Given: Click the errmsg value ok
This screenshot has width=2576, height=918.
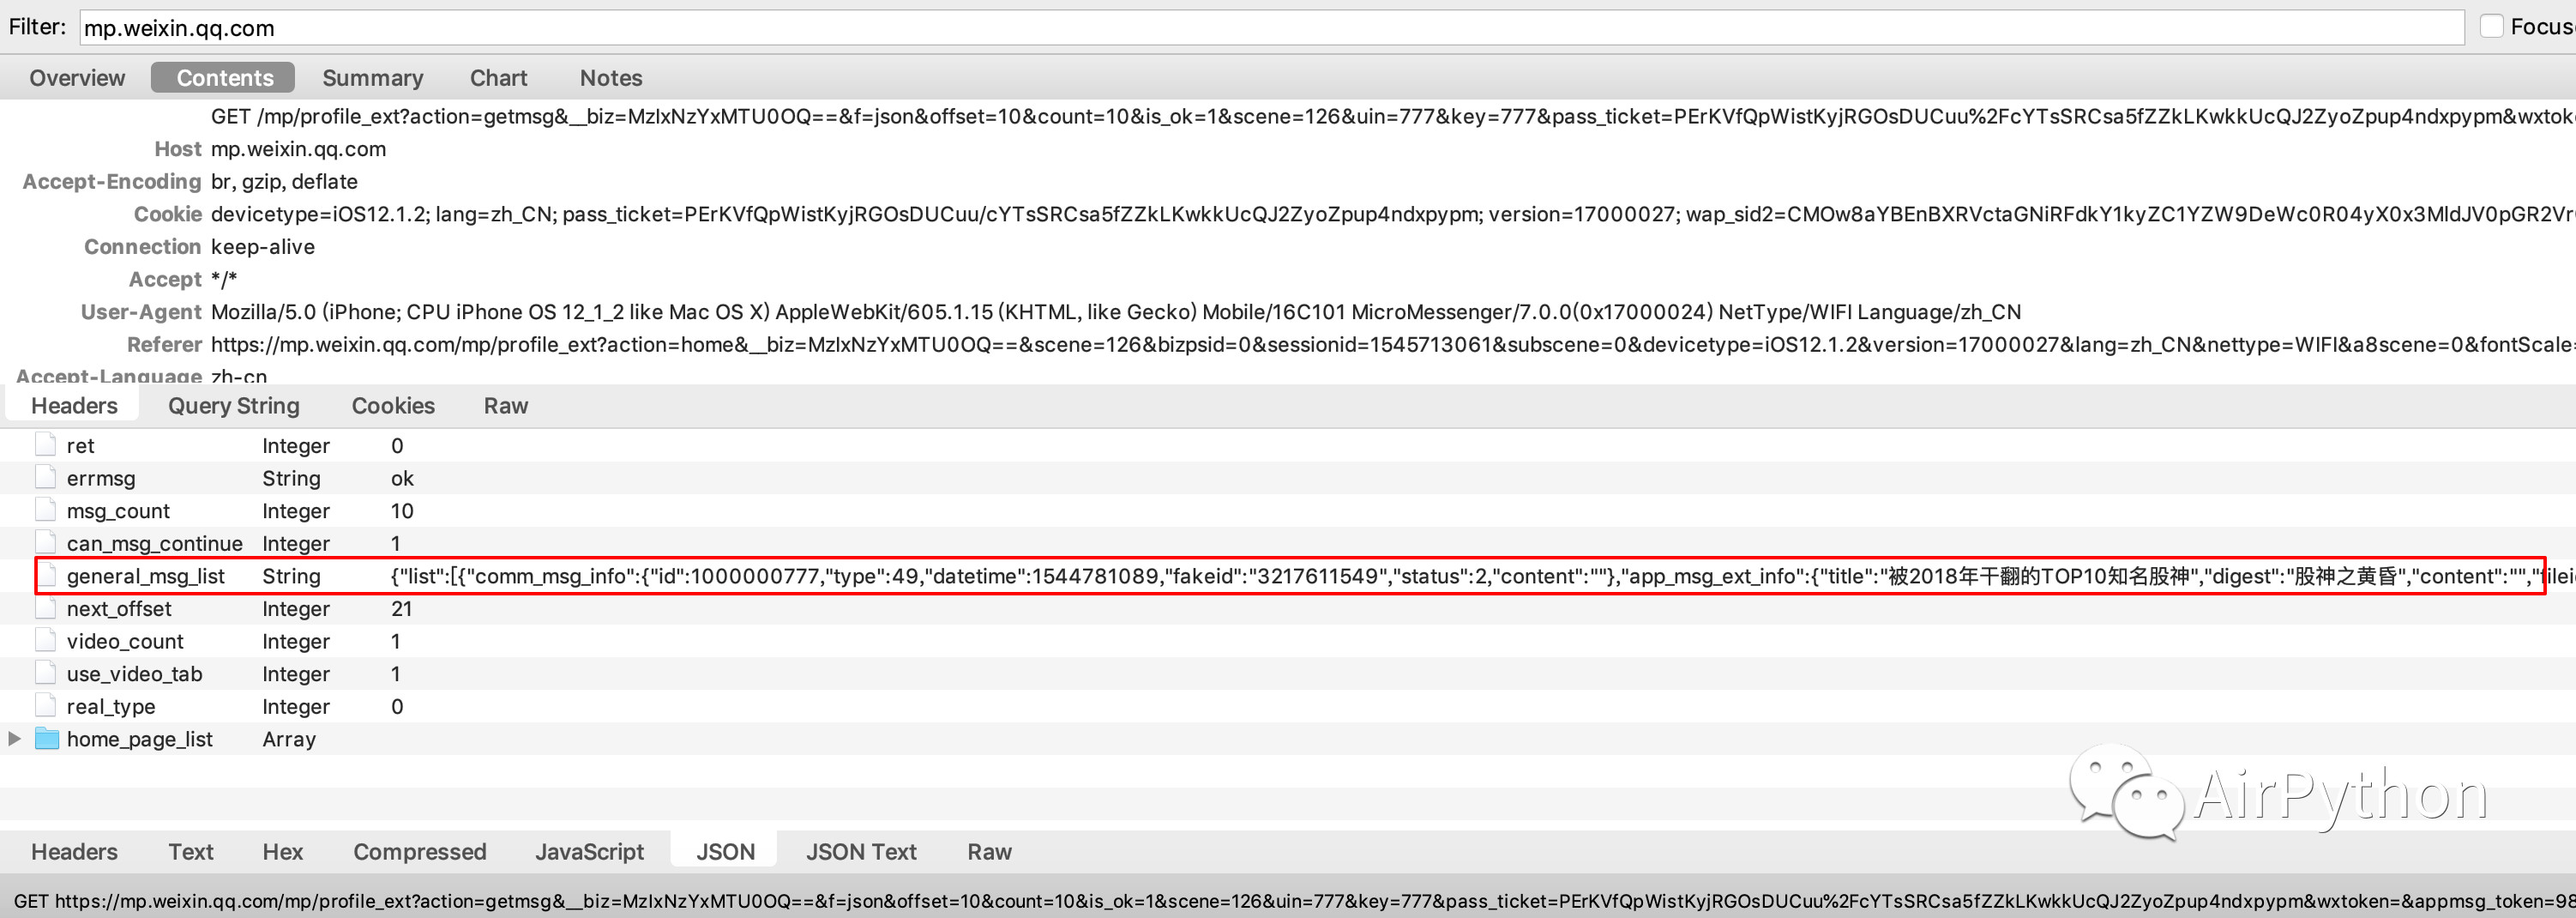Looking at the screenshot, I should pyautogui.click(x=402, y=479).
